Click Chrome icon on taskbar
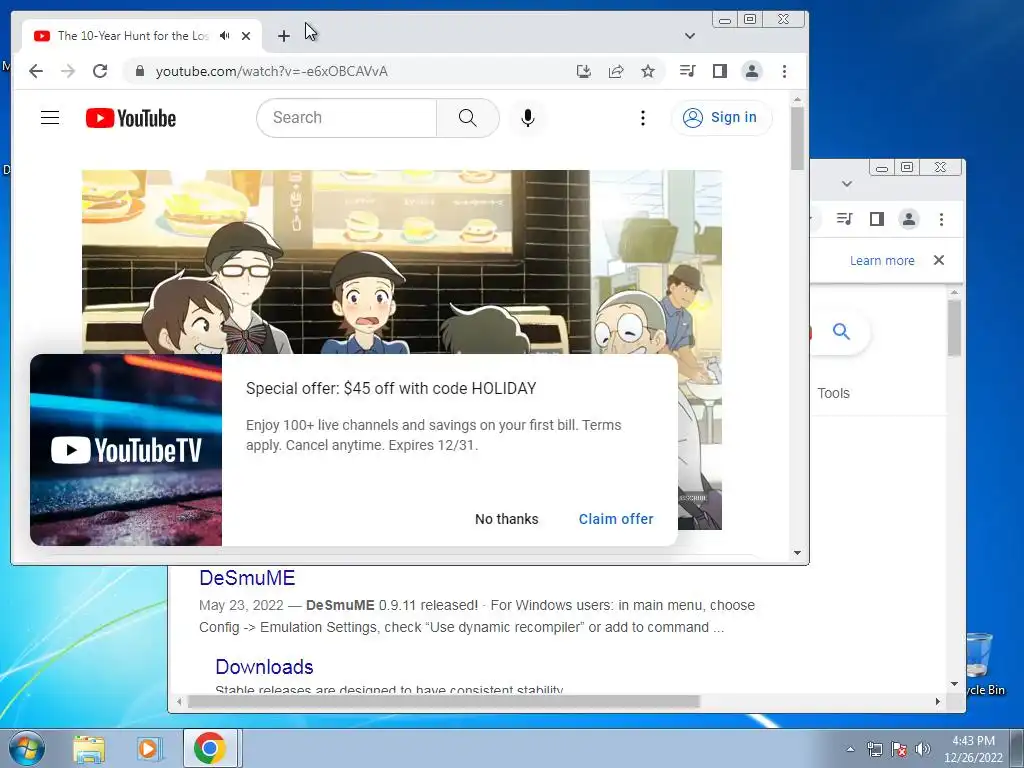 (x=210, y=748)
